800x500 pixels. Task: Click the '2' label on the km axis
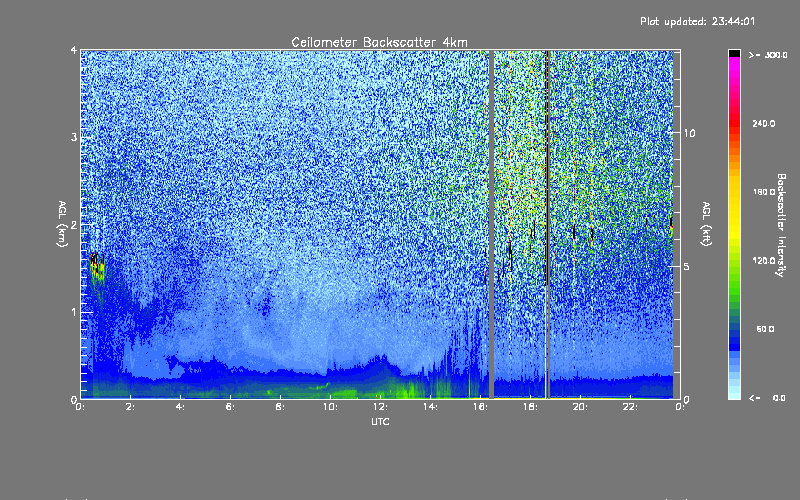[74, 224]
